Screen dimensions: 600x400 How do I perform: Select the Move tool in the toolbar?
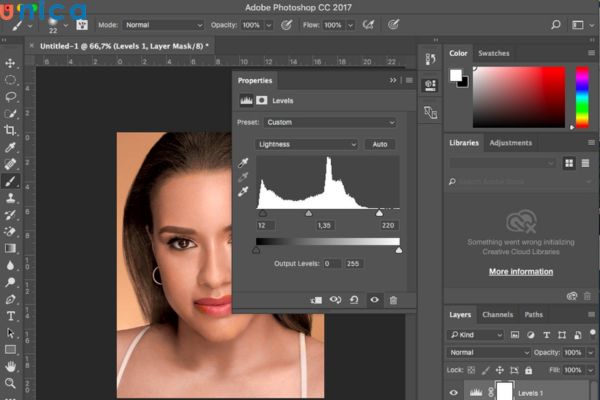11,62
